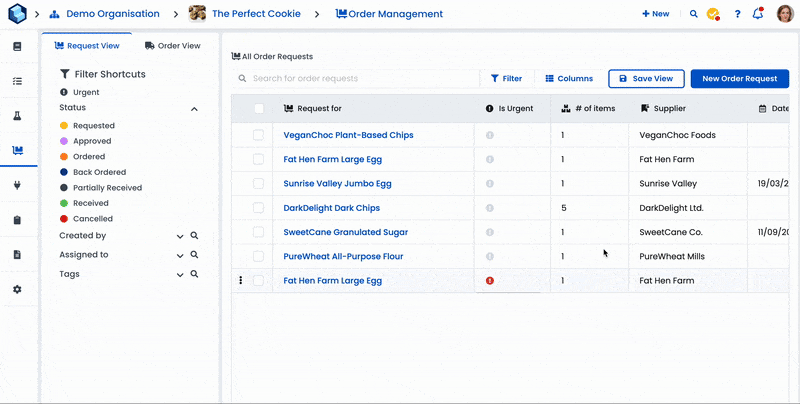Switch to the Order View tab
800x404 pixels.
point(172,46)
